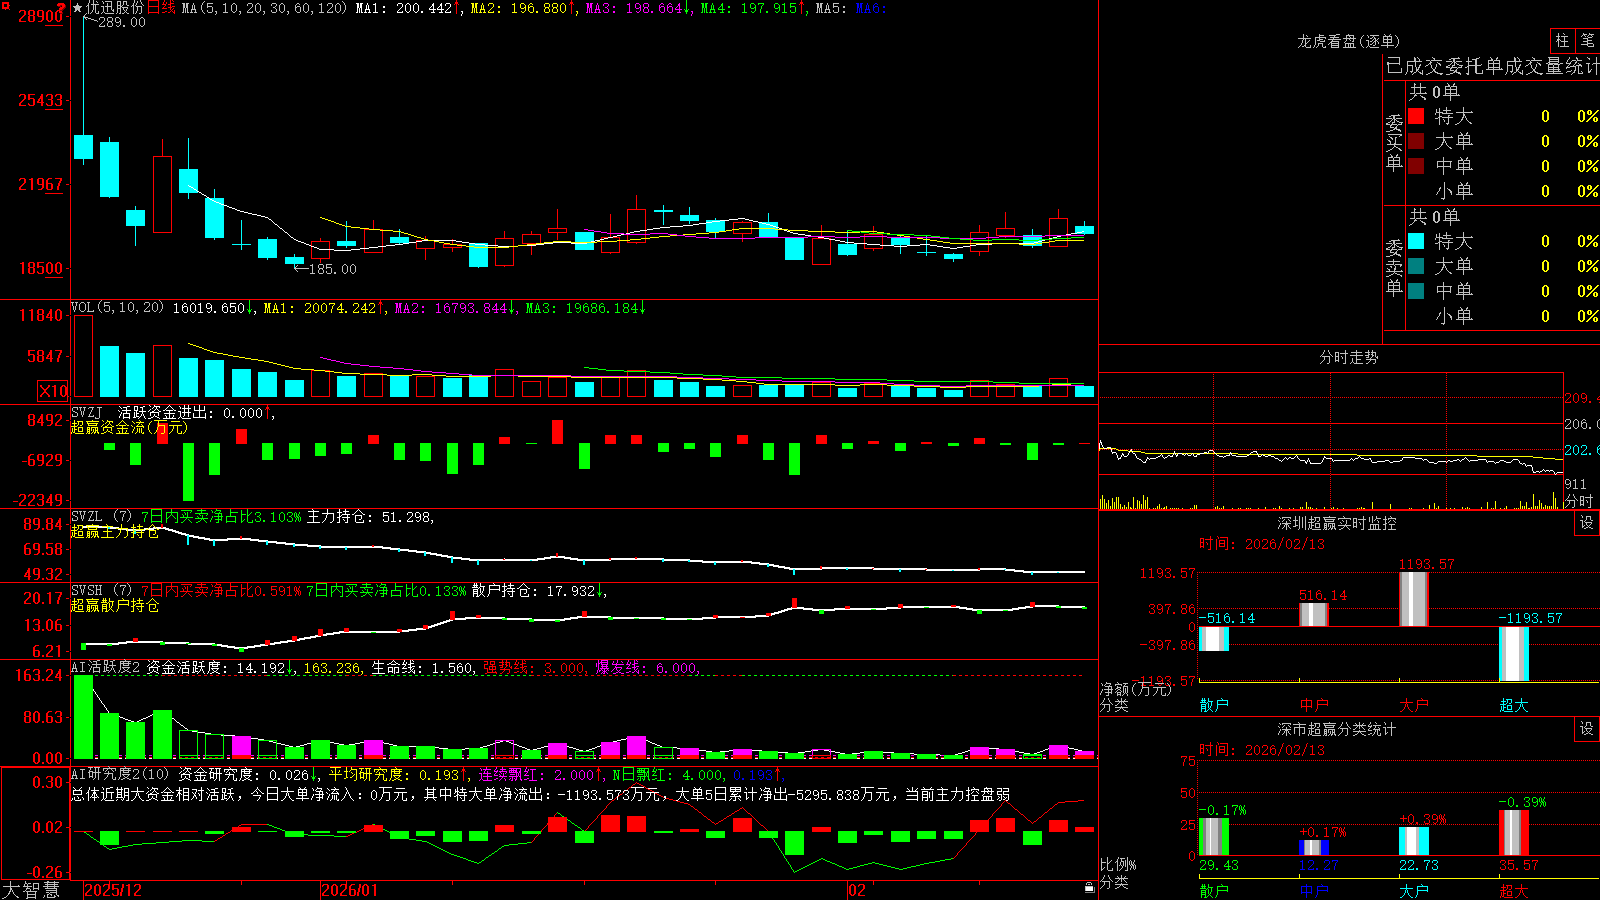Click the MA1: 200.442 value

coord(408,8)
